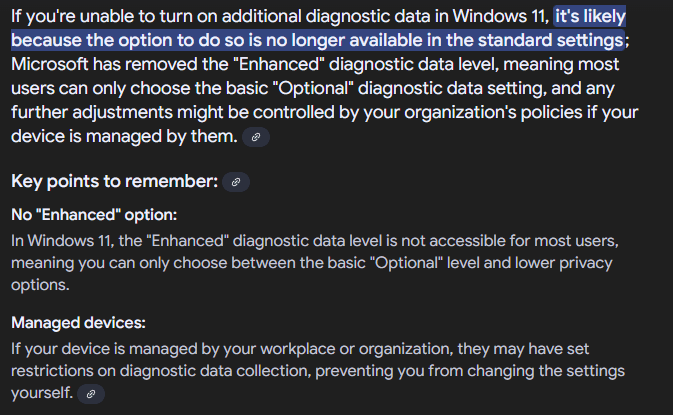Click 'restrictions on diagnostic data collection' text

click(161, 371)
